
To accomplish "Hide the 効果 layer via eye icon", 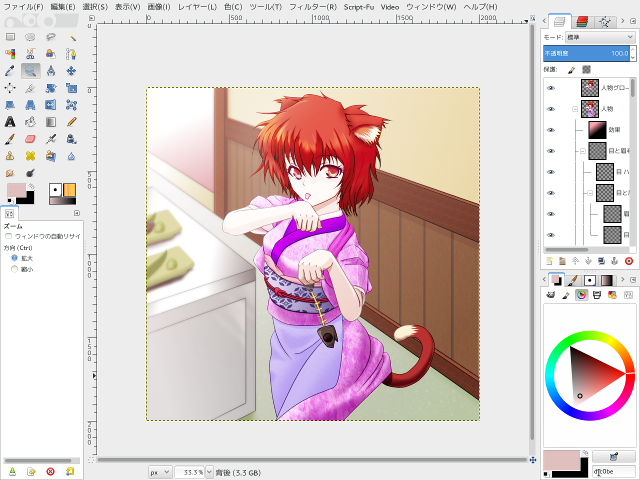I will point(551,130).
